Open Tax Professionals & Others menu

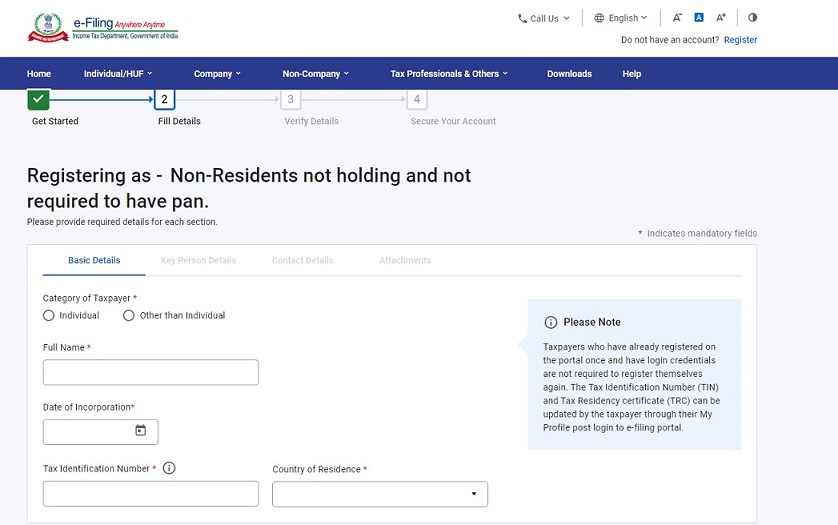pos(449,74)
